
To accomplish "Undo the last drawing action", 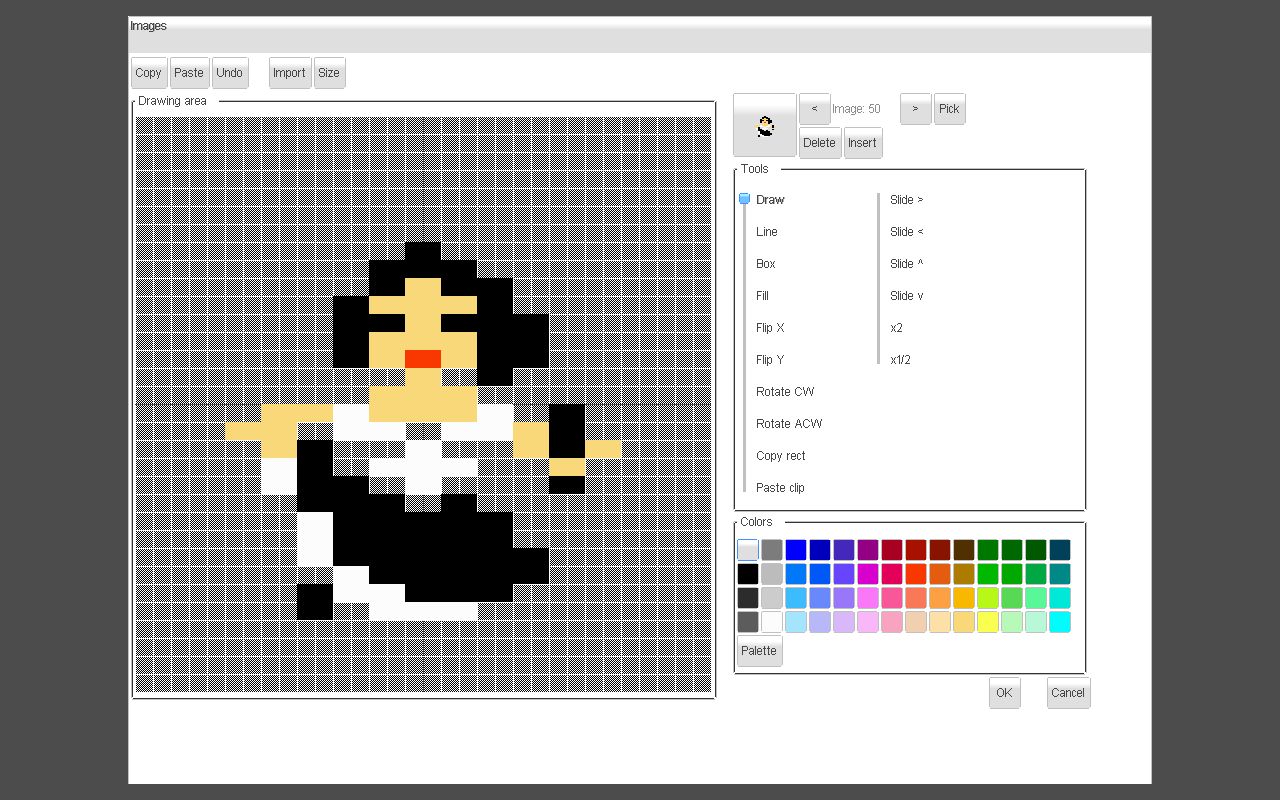I will 230,73.
